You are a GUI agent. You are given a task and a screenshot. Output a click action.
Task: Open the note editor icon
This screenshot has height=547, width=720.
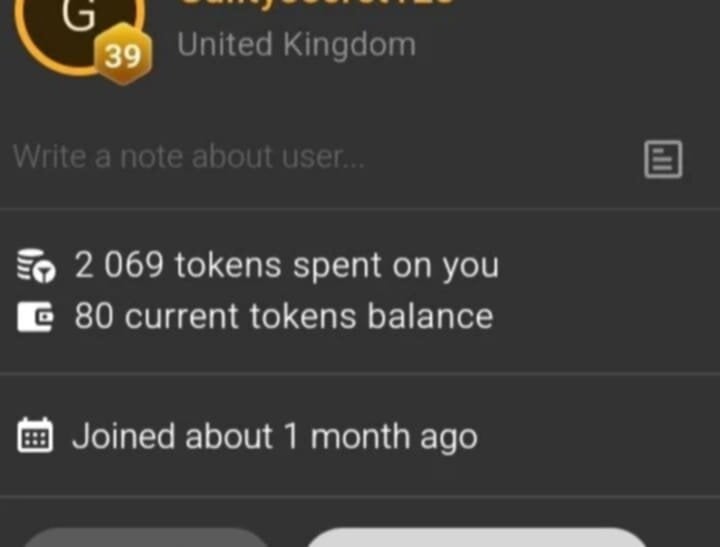tap(663, 159)
